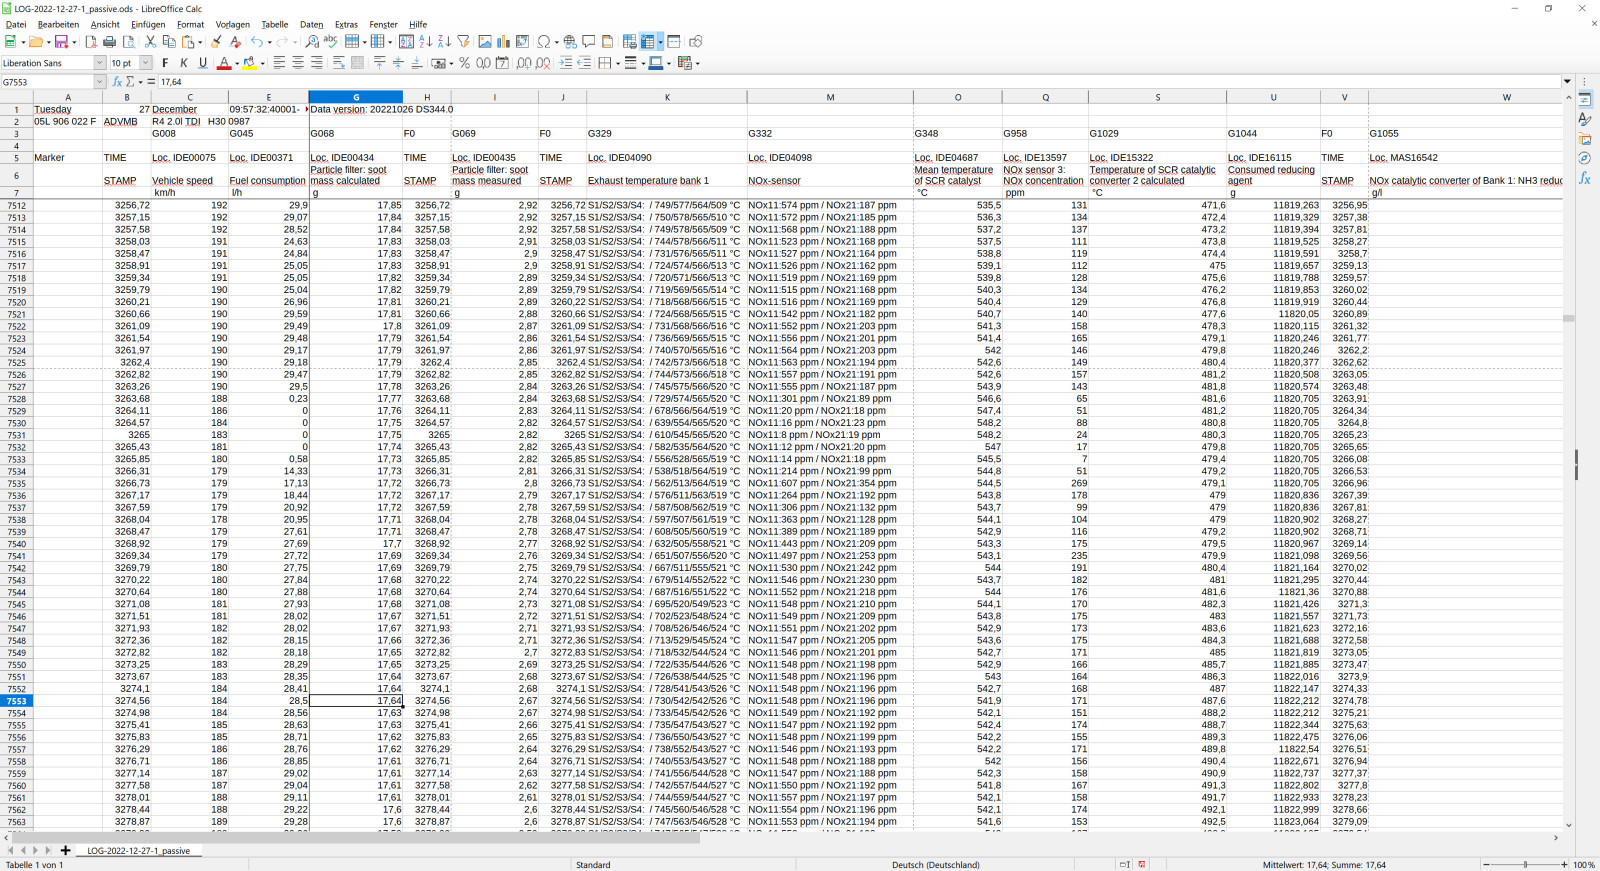Viewport: 1600px width, 871px height.
Task: Expand the Name Box dropdown showing G7553
Action: click(x=100, y=82)
